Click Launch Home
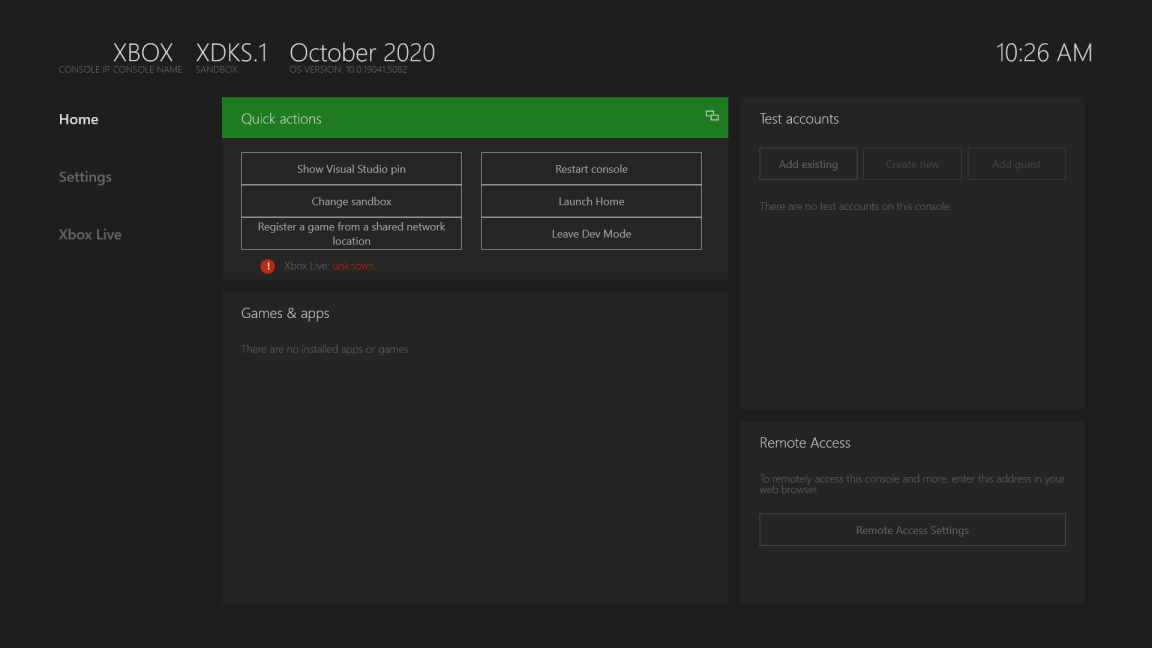 [x=591, y=200]
